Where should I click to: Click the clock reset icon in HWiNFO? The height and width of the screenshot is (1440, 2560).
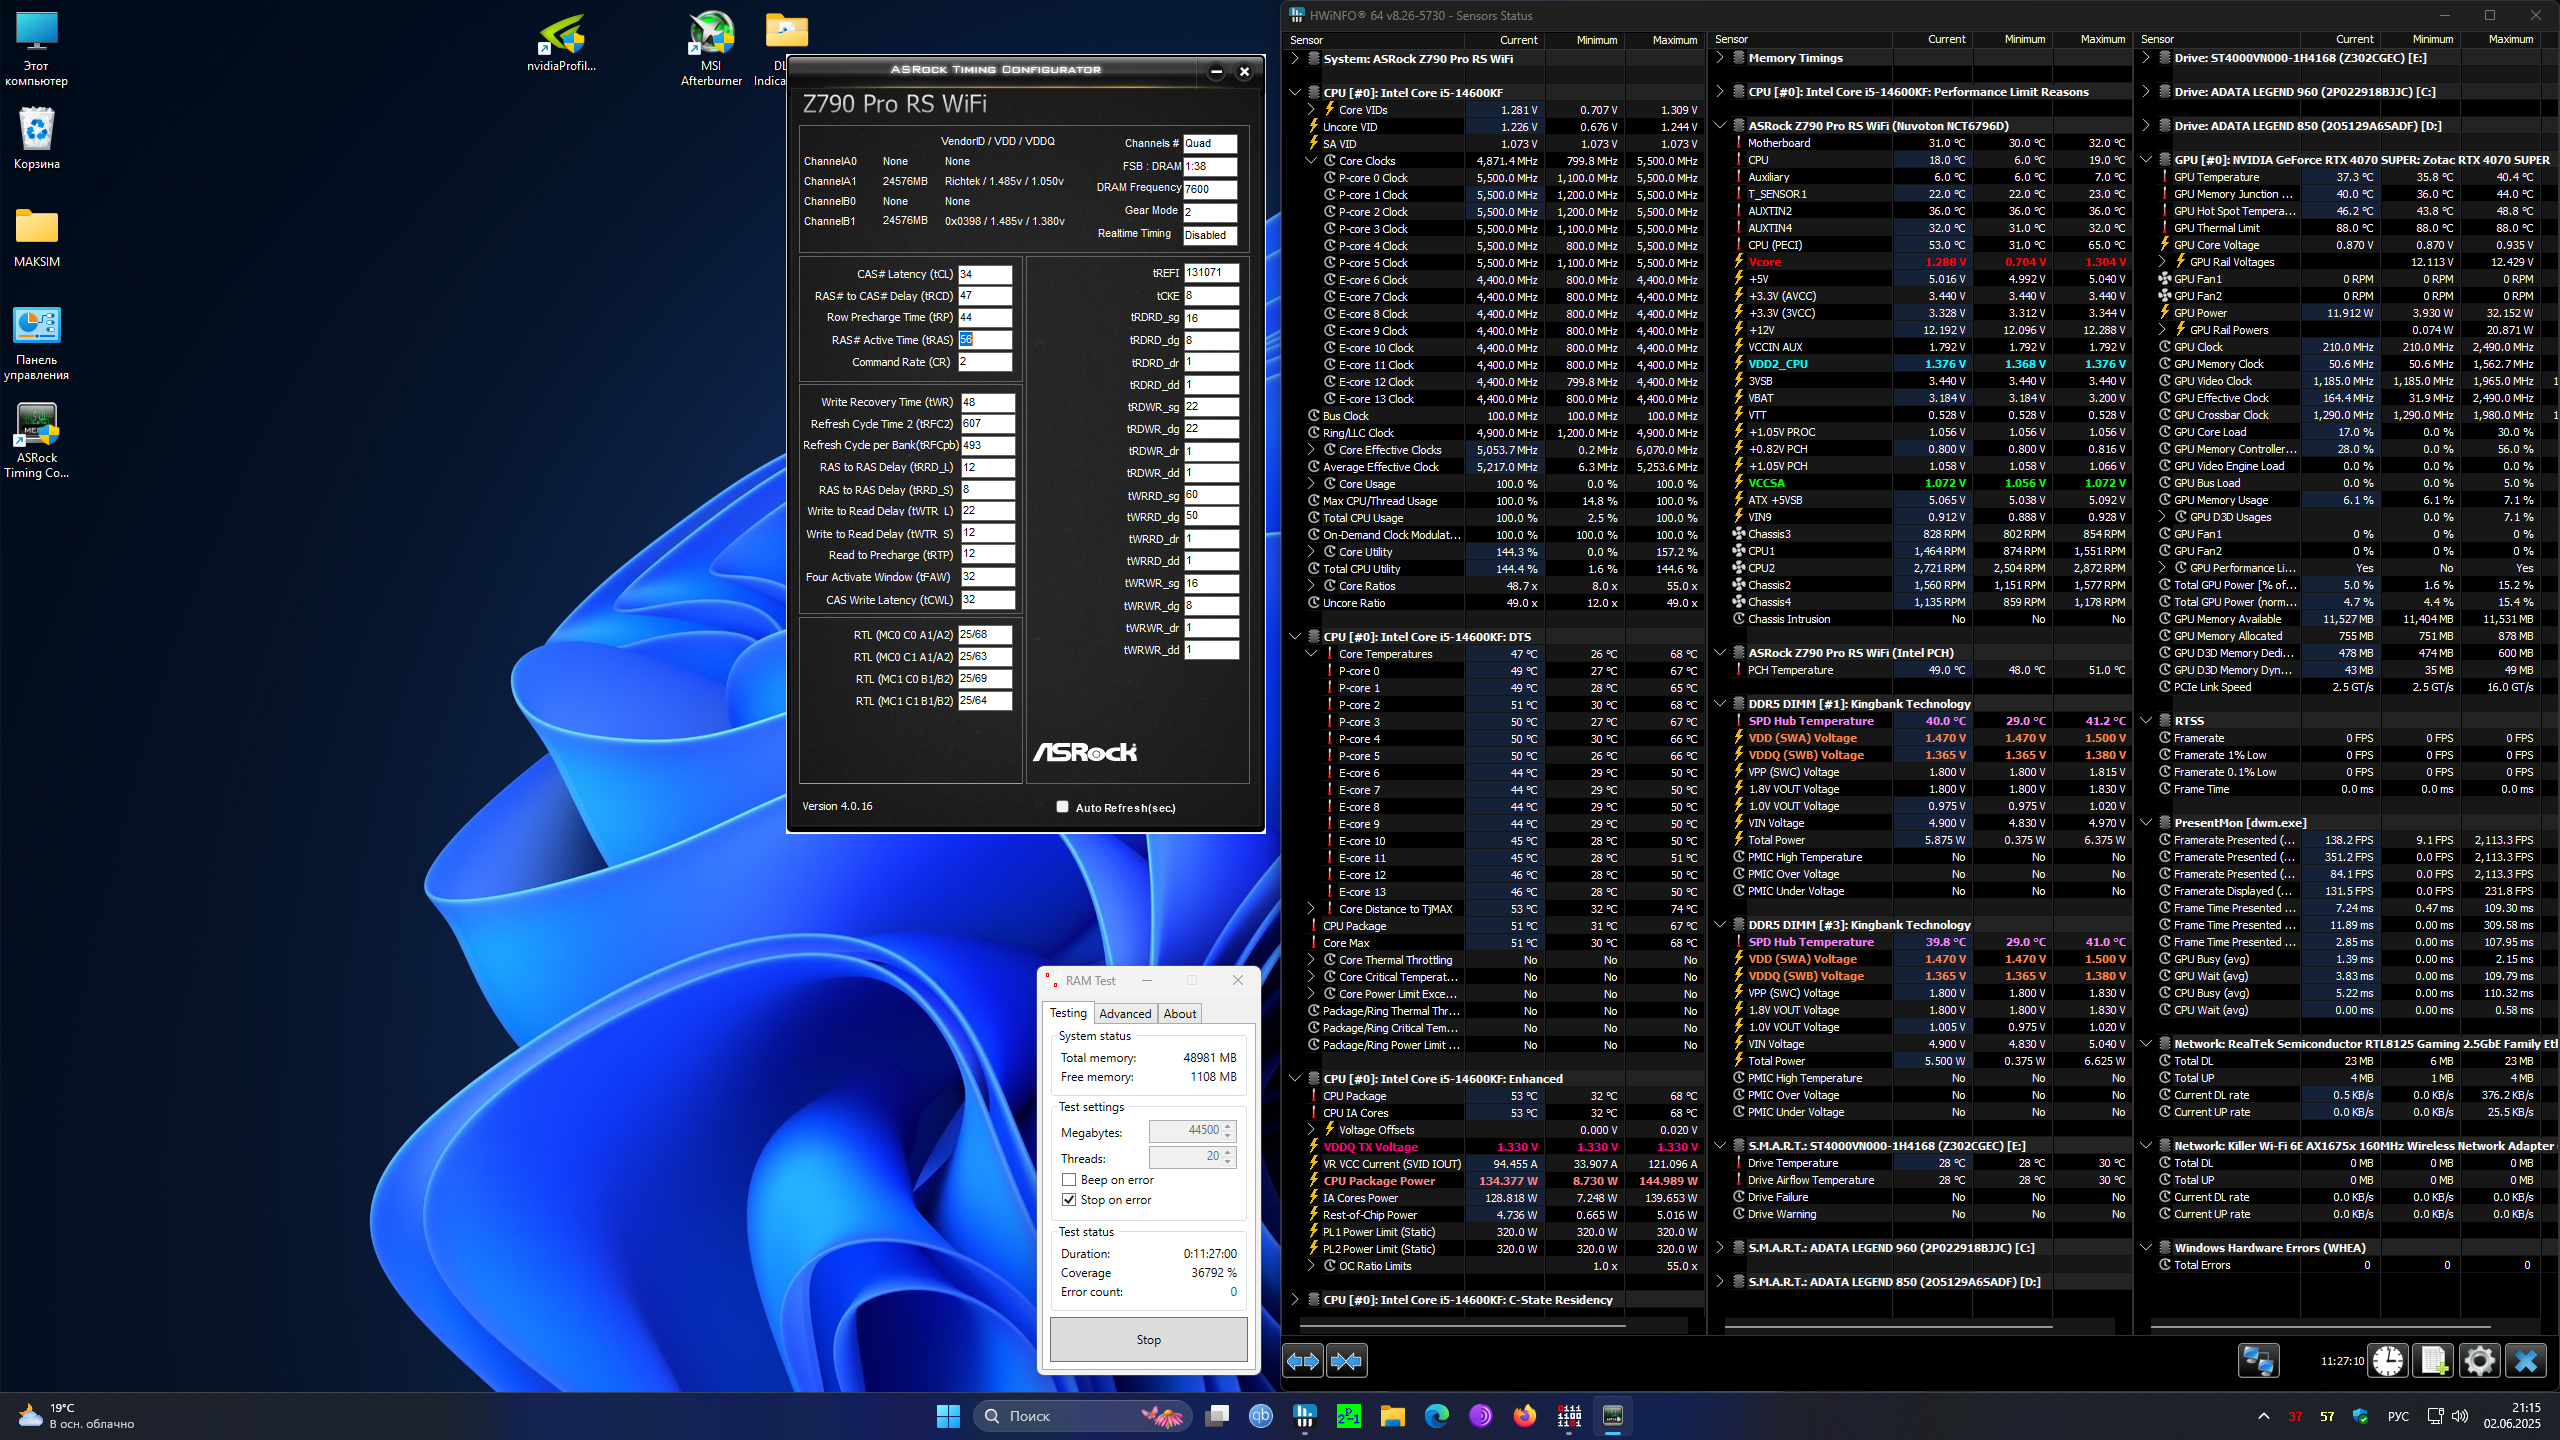coord(2388,1361)
